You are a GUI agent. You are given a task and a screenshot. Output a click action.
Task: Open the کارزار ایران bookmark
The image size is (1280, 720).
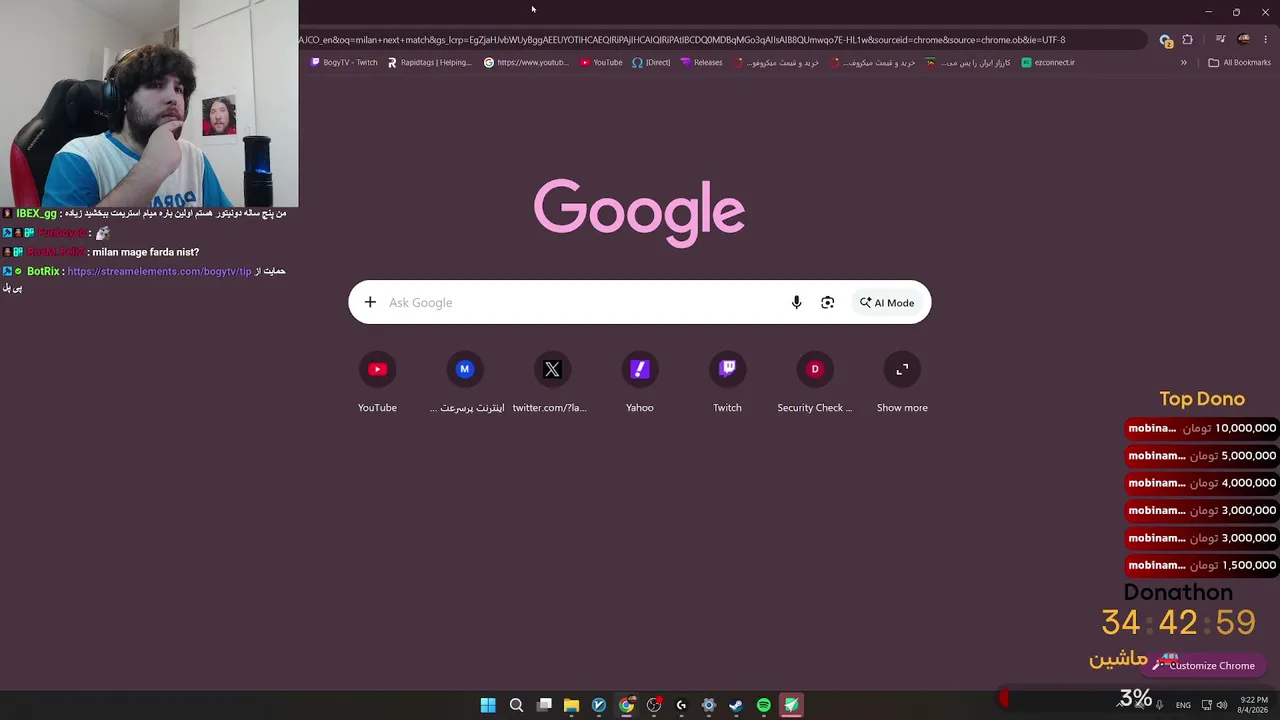pos(967,62)
